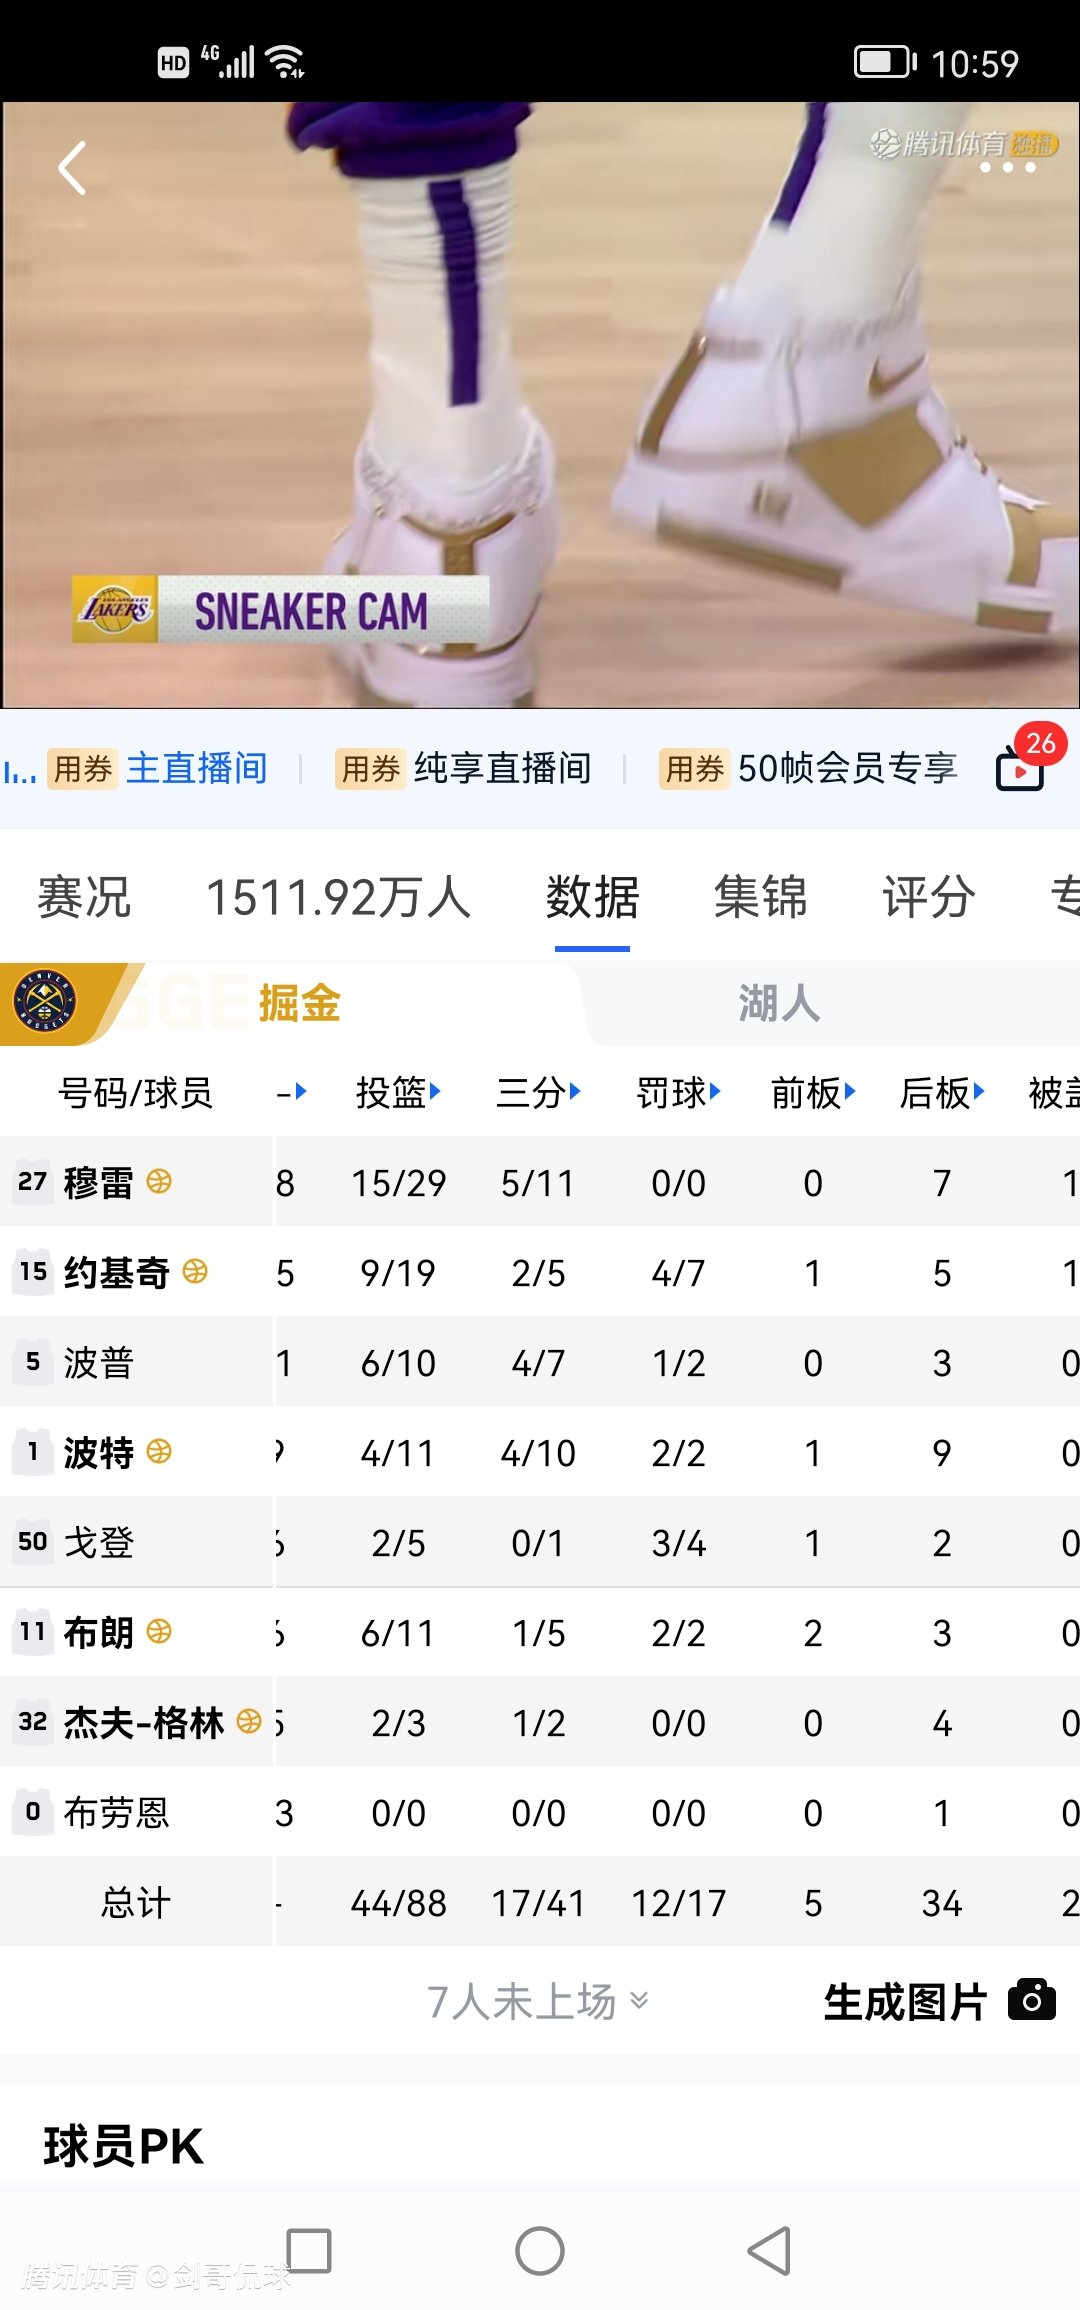This screenshot has height=2310, width=1080.
Task: Sort by 三分 column header
Action: point(538,1093)
